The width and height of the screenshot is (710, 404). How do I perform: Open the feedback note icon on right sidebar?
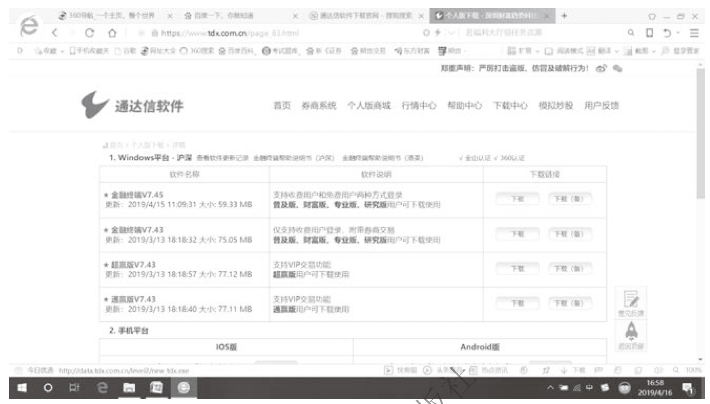[631, 303]
